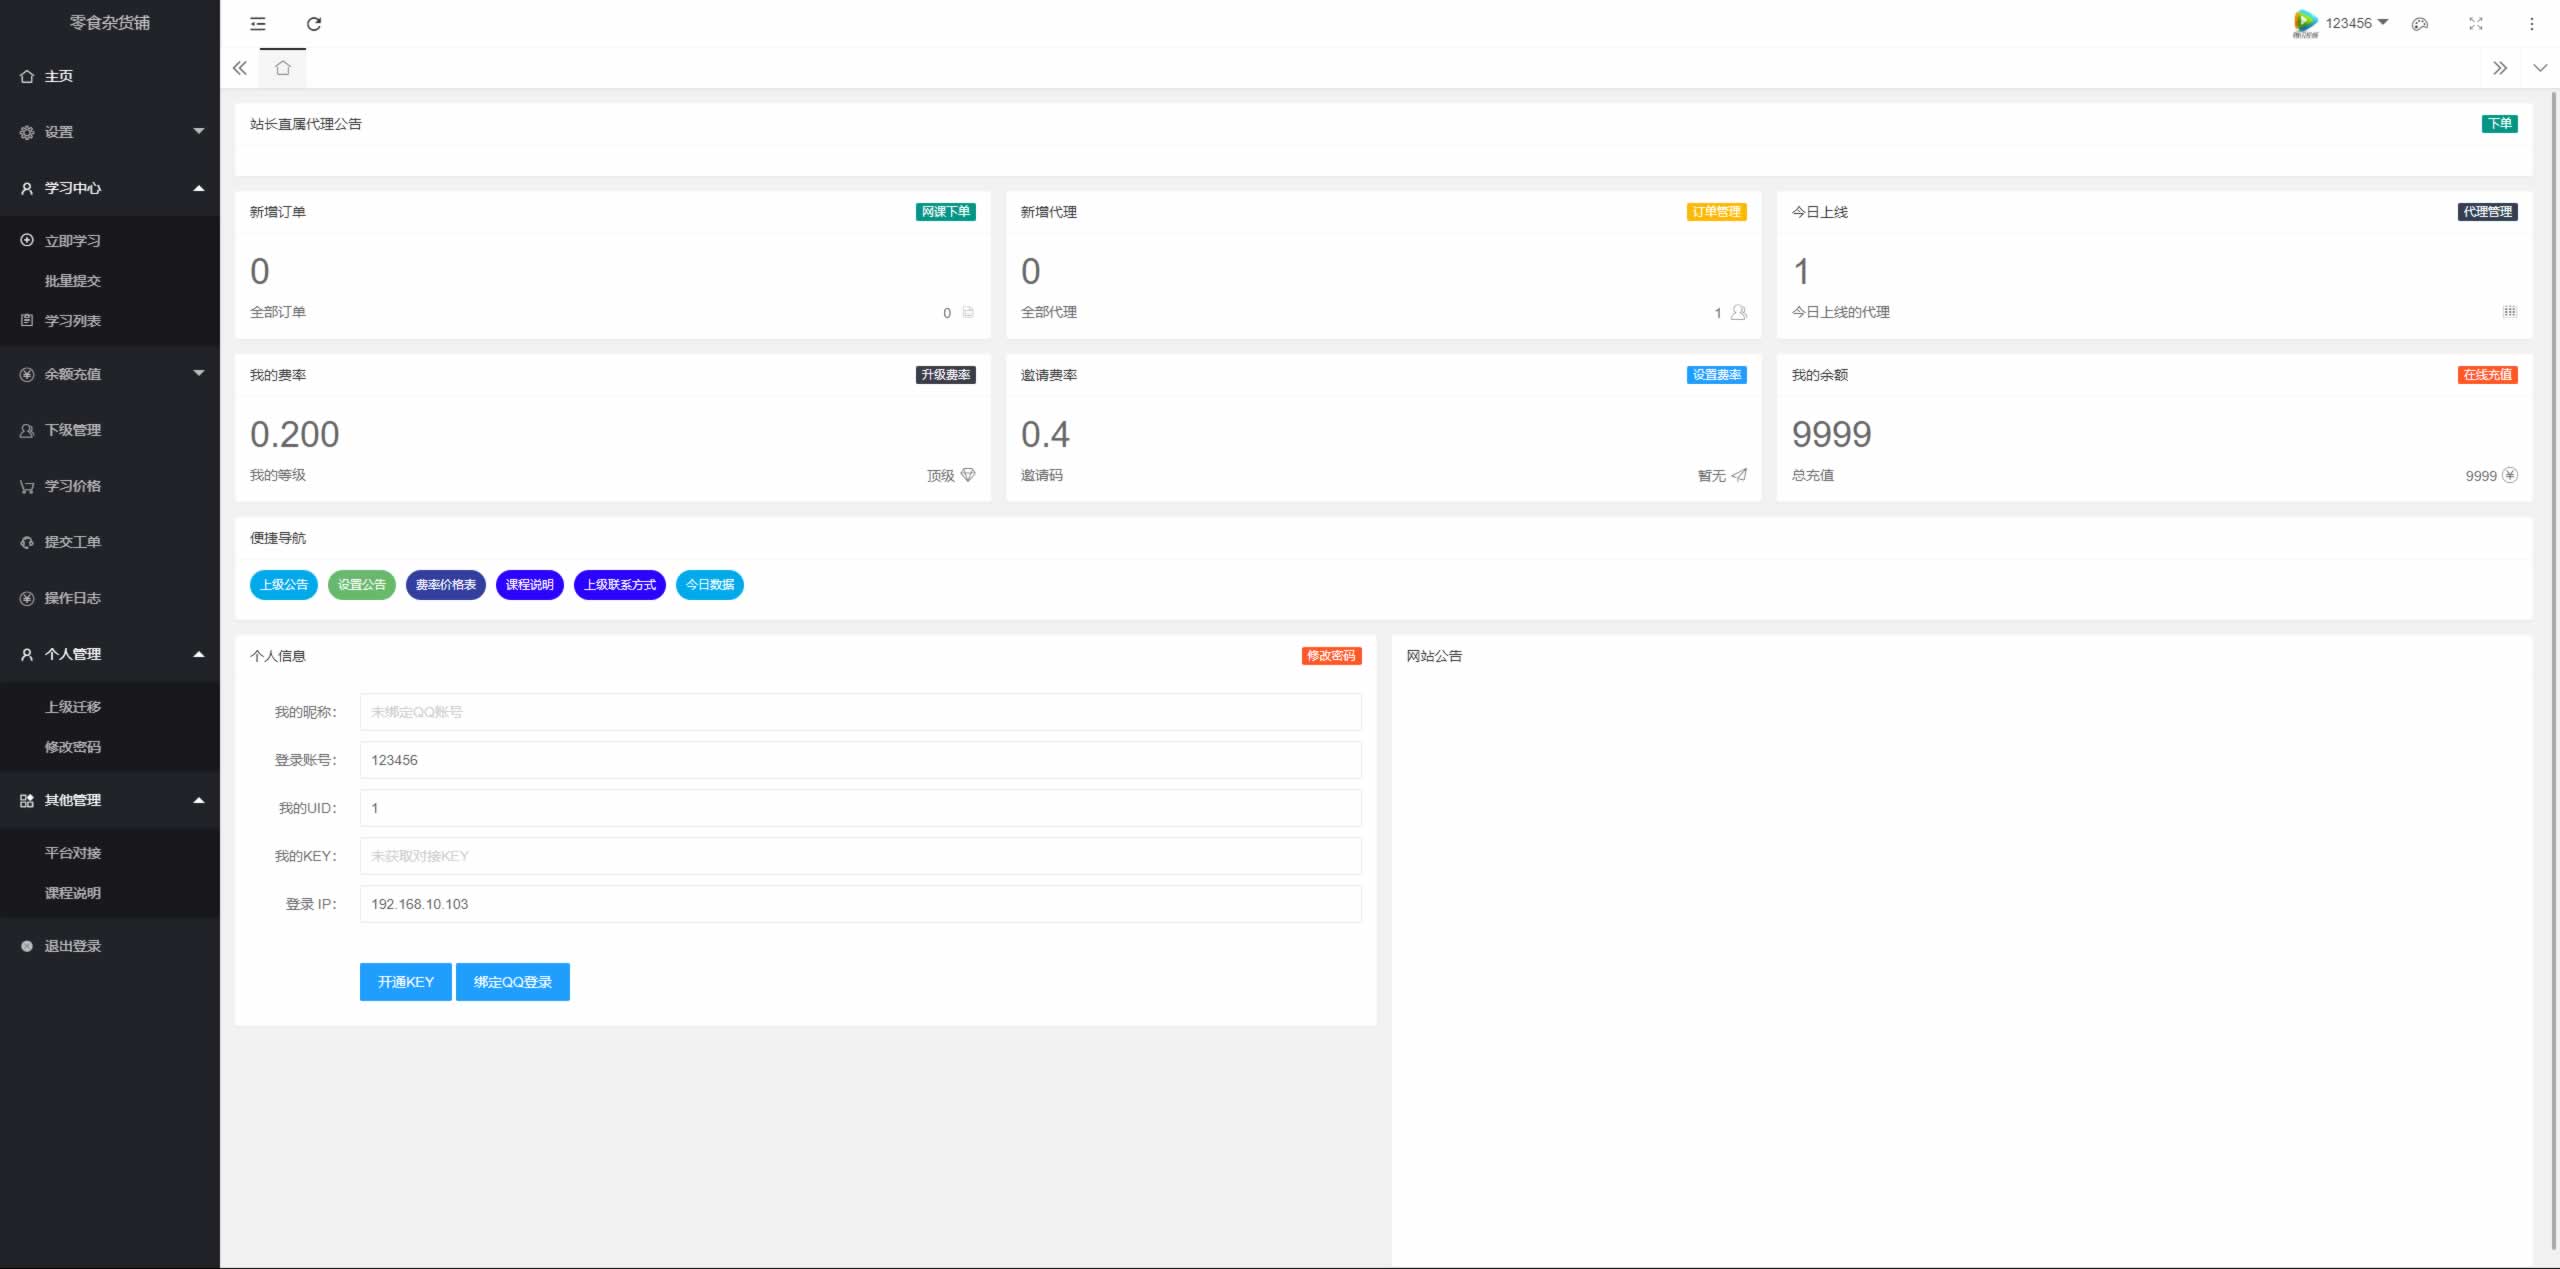
Task: Collapse the 学习中心 sidebar section
Action: [x=110, y=188]
